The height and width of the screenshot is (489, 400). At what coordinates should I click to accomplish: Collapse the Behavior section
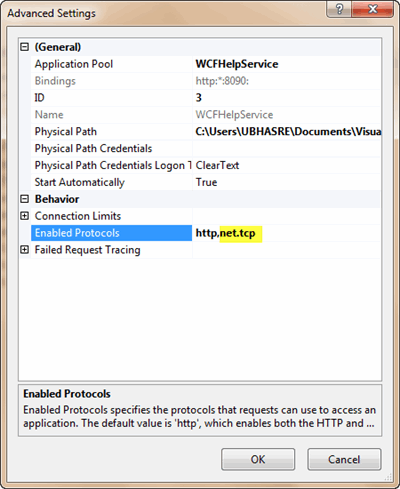24,199
